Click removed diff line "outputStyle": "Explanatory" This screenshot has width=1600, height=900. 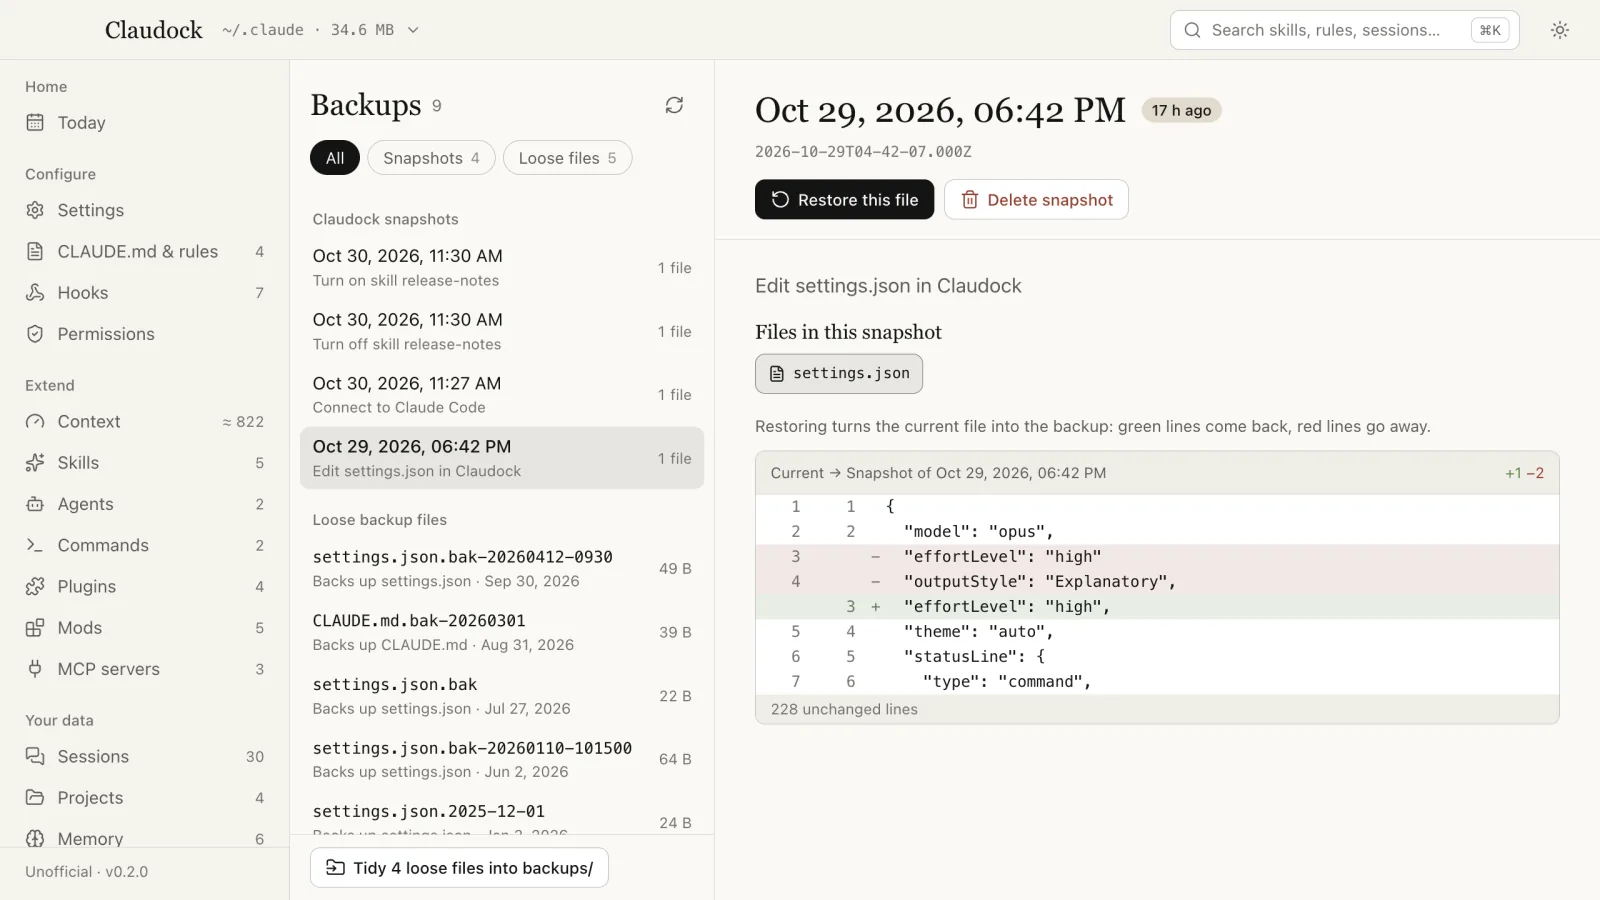(x=1157, y=581)
